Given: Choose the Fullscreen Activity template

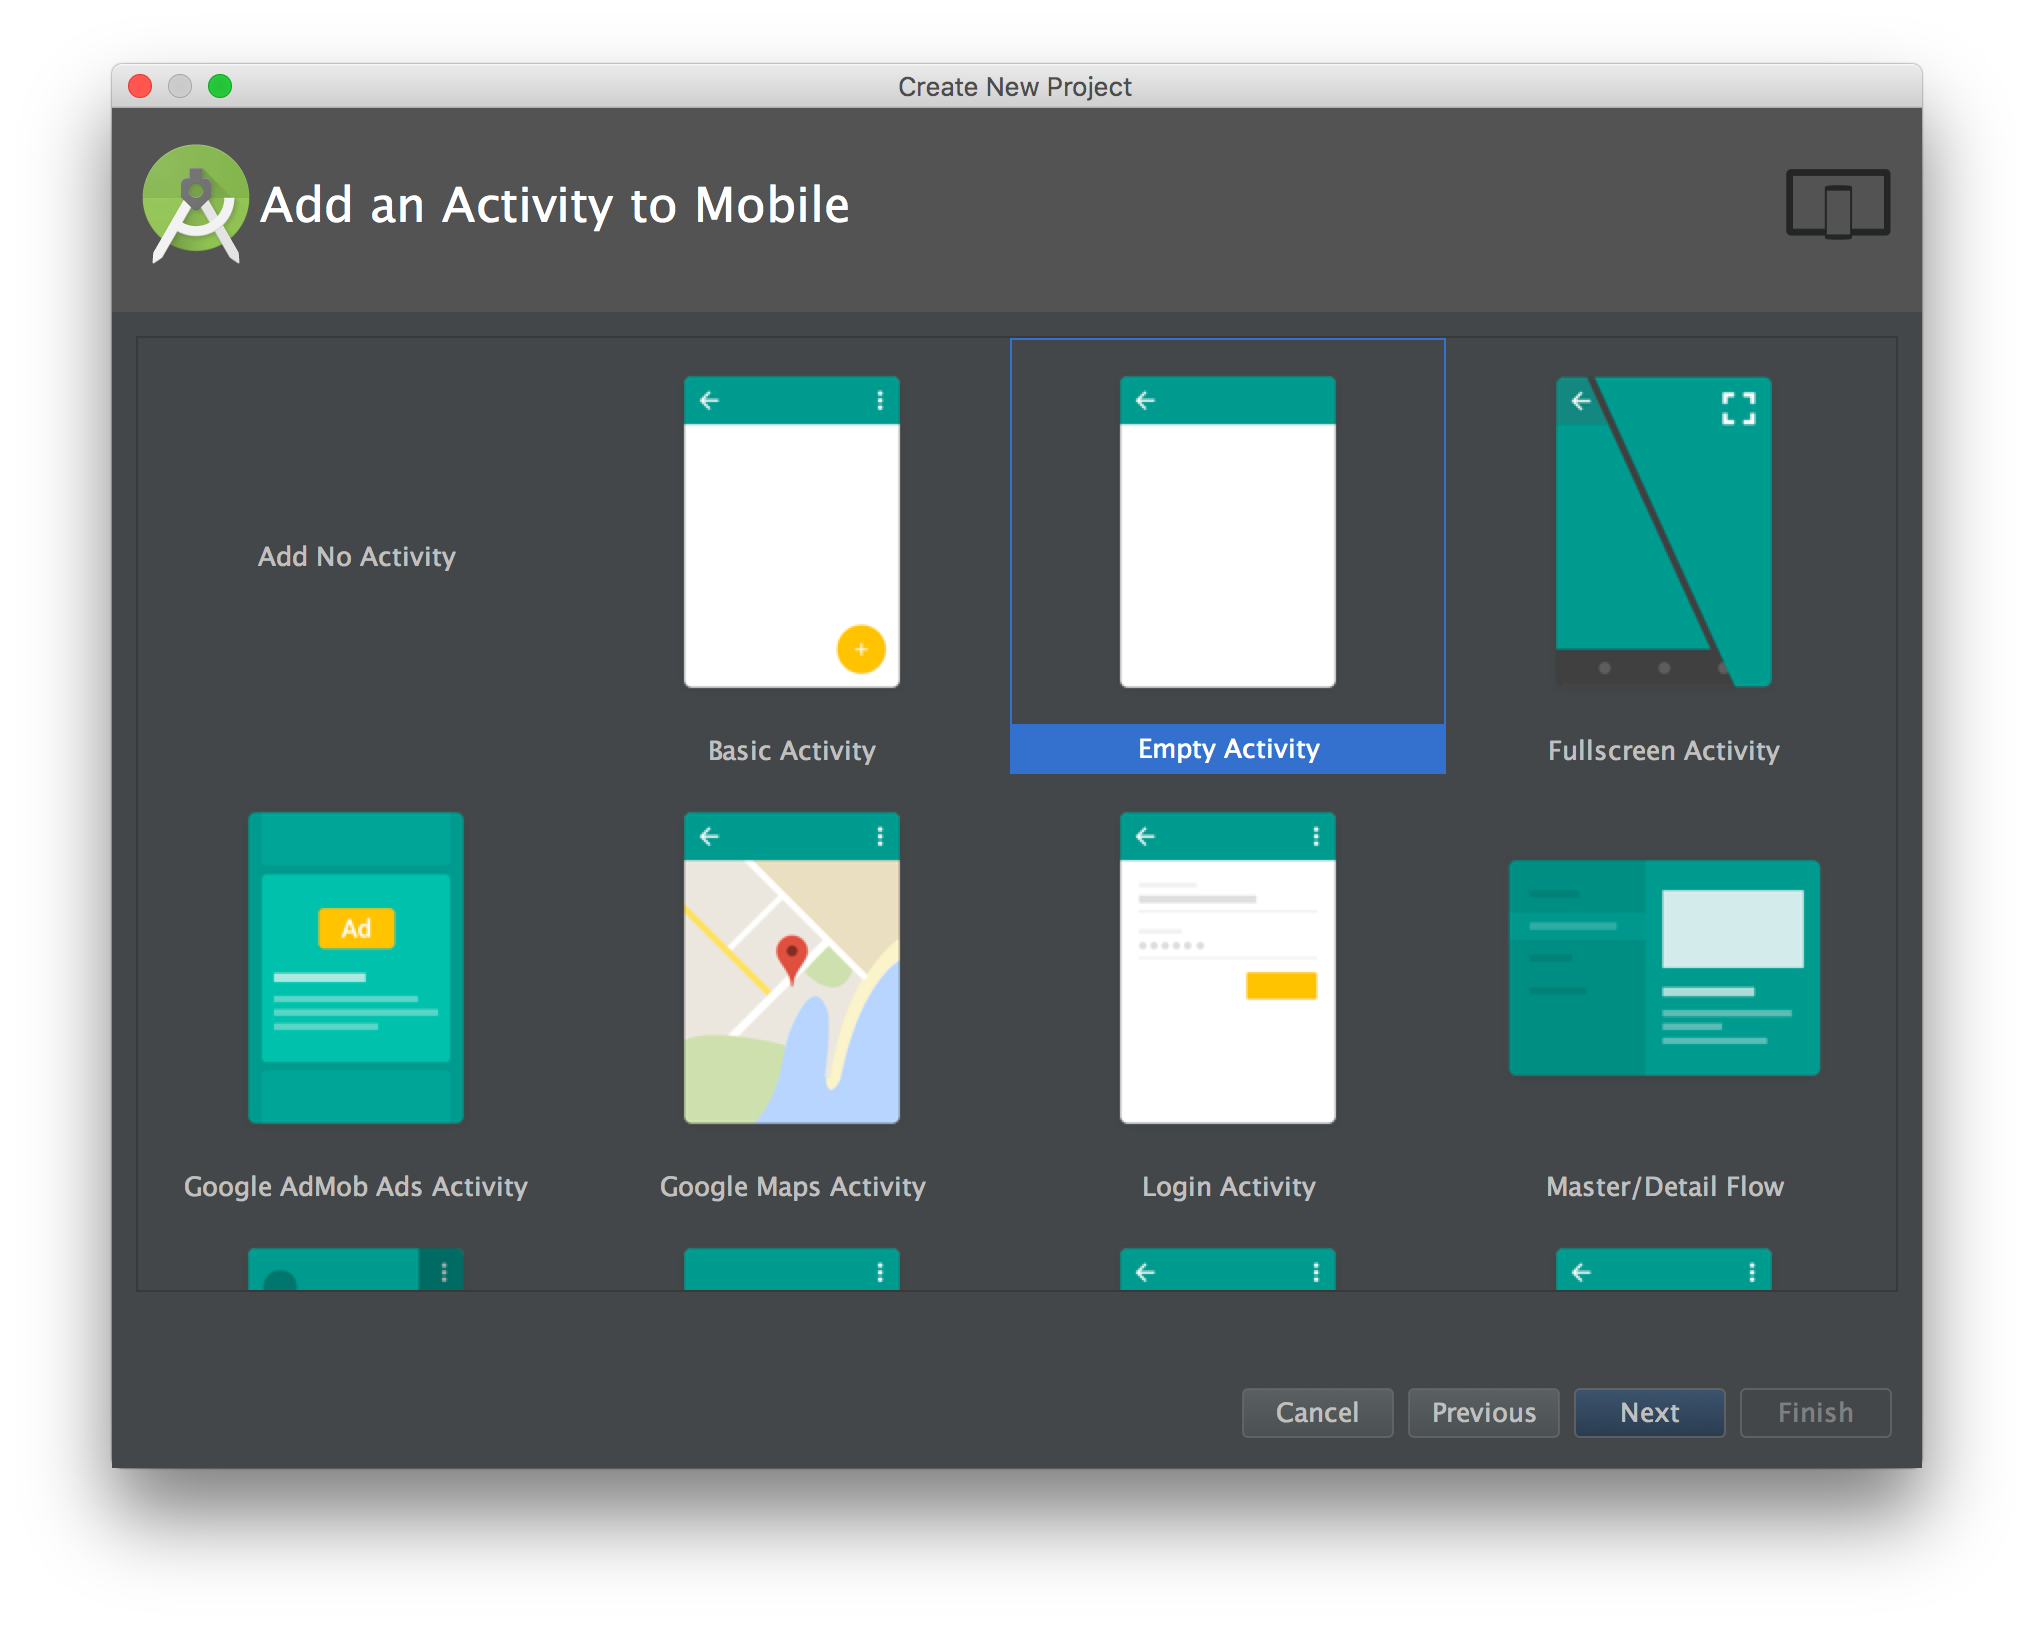Looking at the screenshot, I should (x=1663, y=532).
